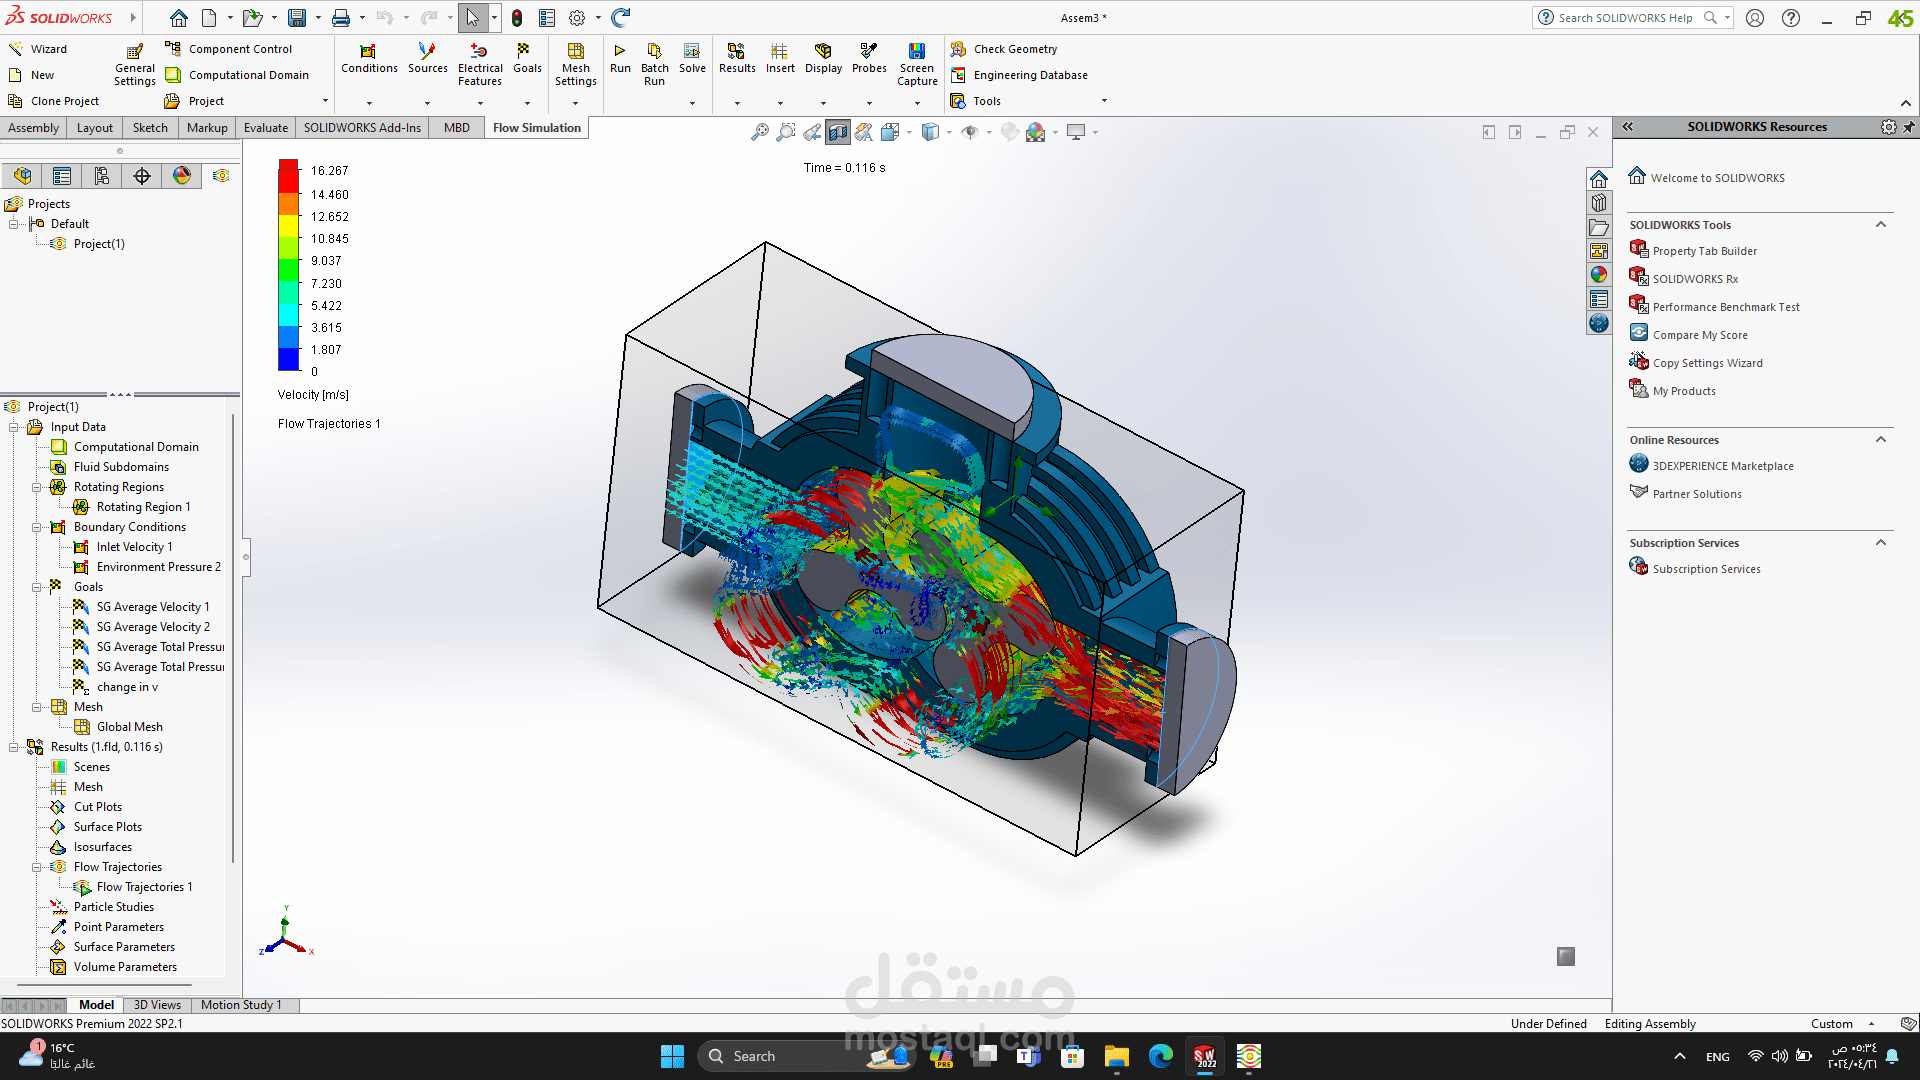The image size is (1920, 1080).
Task: Open 3DEXPERIENCE Marketplace link
Action: [x=1722, y=466]
